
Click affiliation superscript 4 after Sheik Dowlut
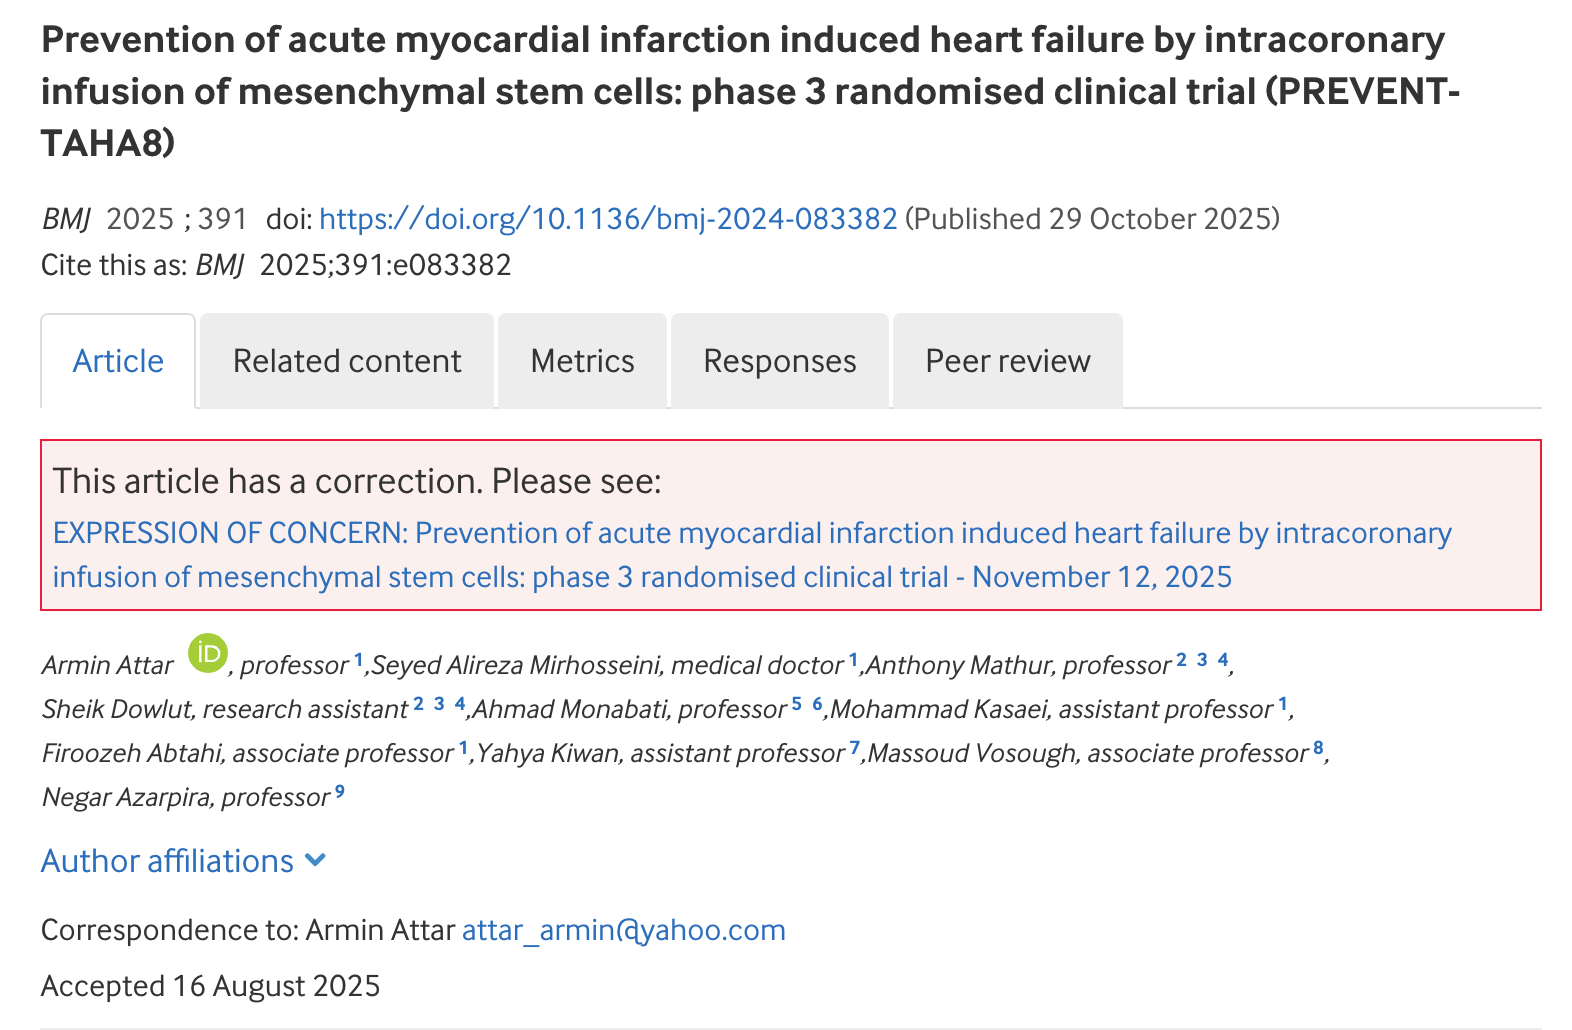[x=460, y=703]
